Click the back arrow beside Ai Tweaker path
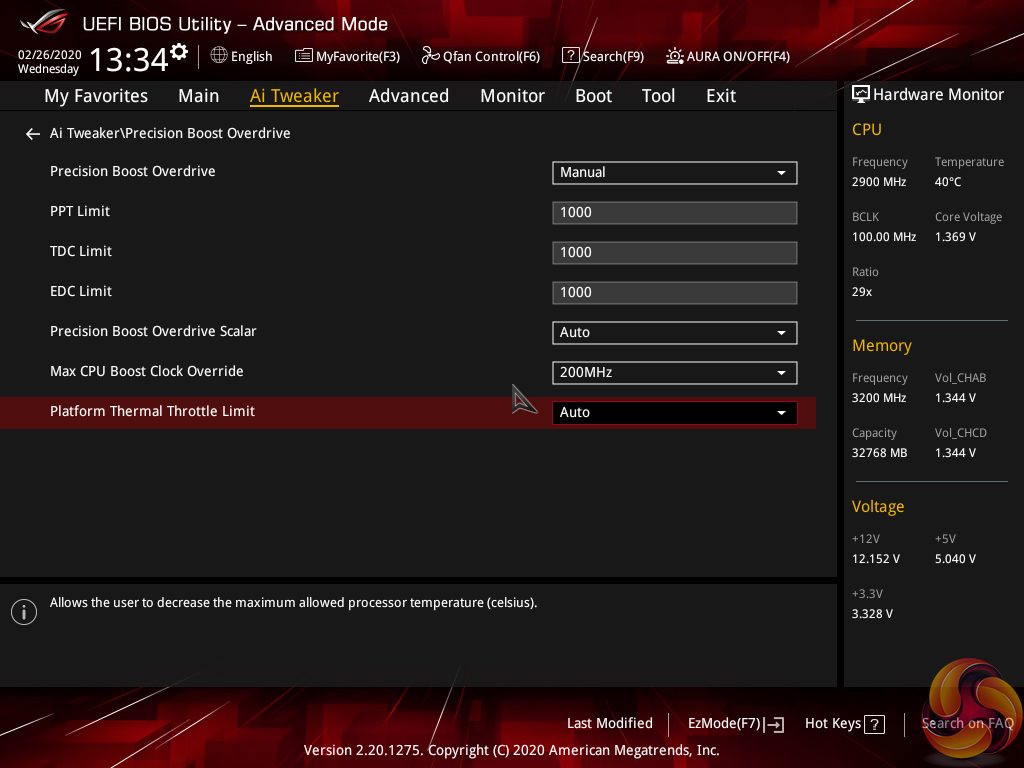This screenshot has height=768, width=1024. click(x=33, y=134)
